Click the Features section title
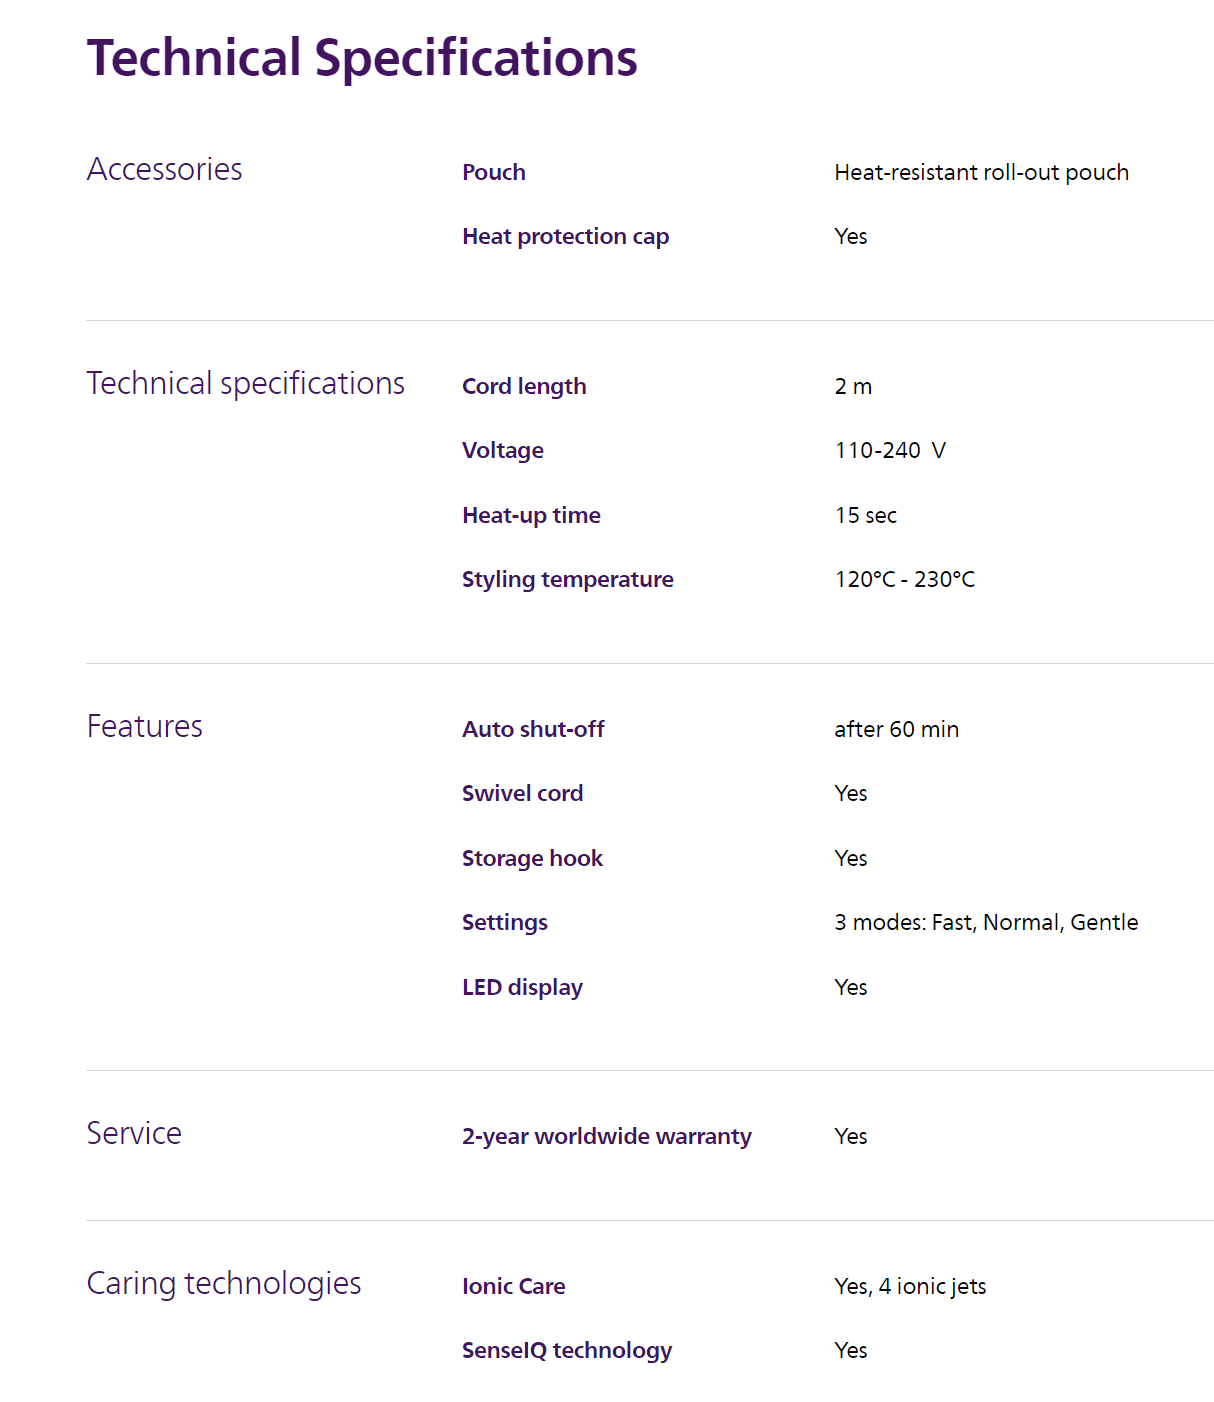The image size is (1214, 1402). [x=145, y=727]
